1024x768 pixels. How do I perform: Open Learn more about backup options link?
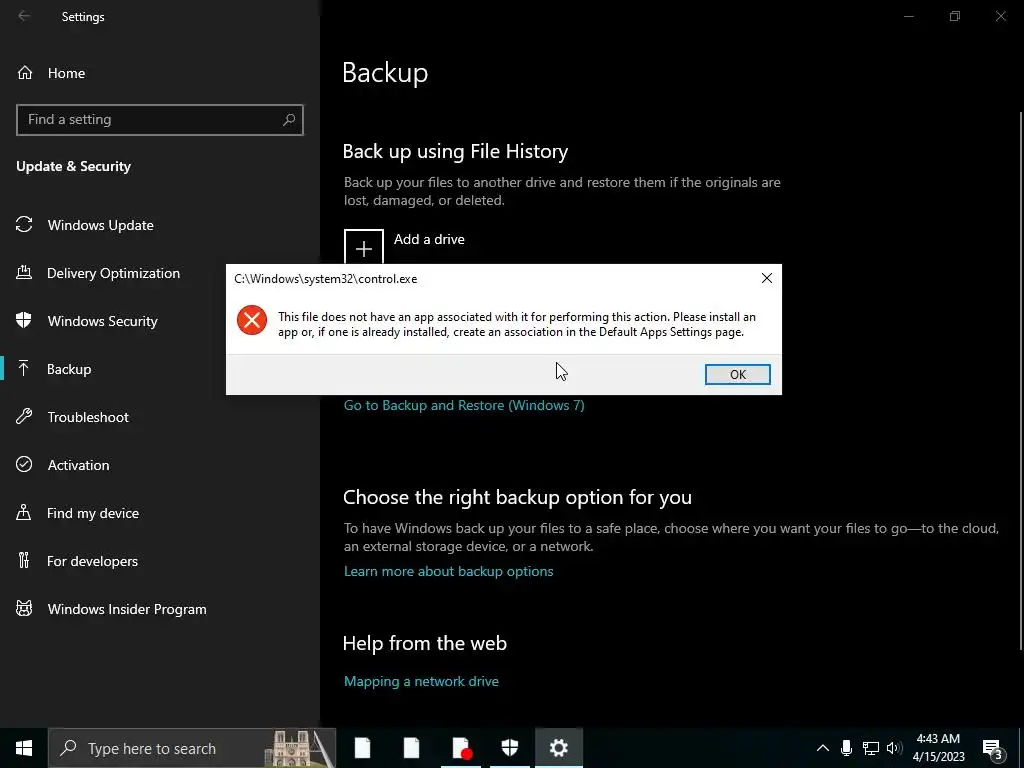pos(448,571)
